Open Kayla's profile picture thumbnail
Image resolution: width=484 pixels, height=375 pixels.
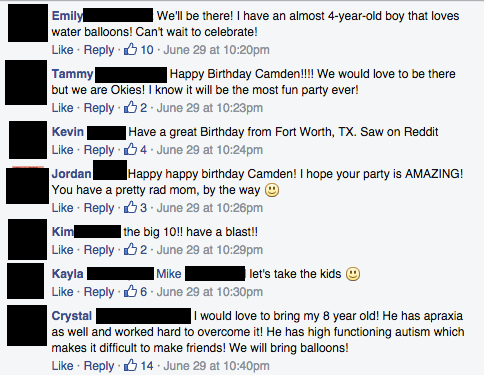(x=26, y=281)
